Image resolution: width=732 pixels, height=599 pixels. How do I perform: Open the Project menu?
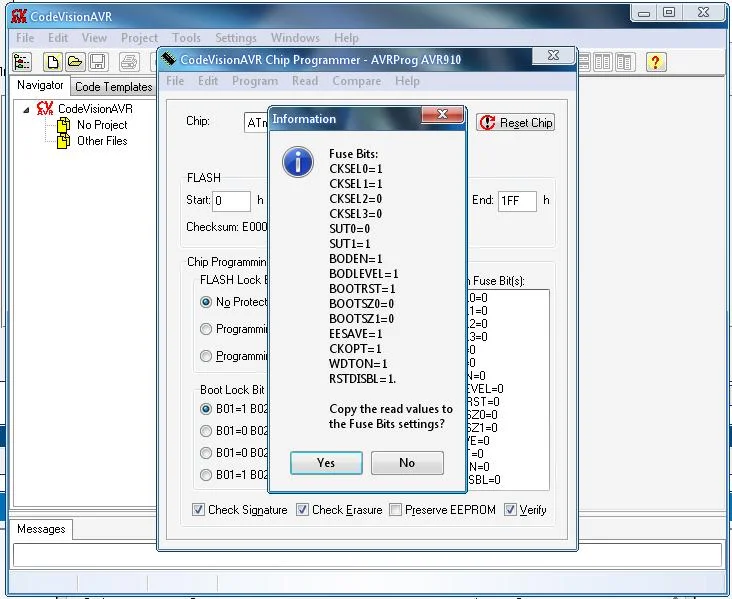(139, 38)
